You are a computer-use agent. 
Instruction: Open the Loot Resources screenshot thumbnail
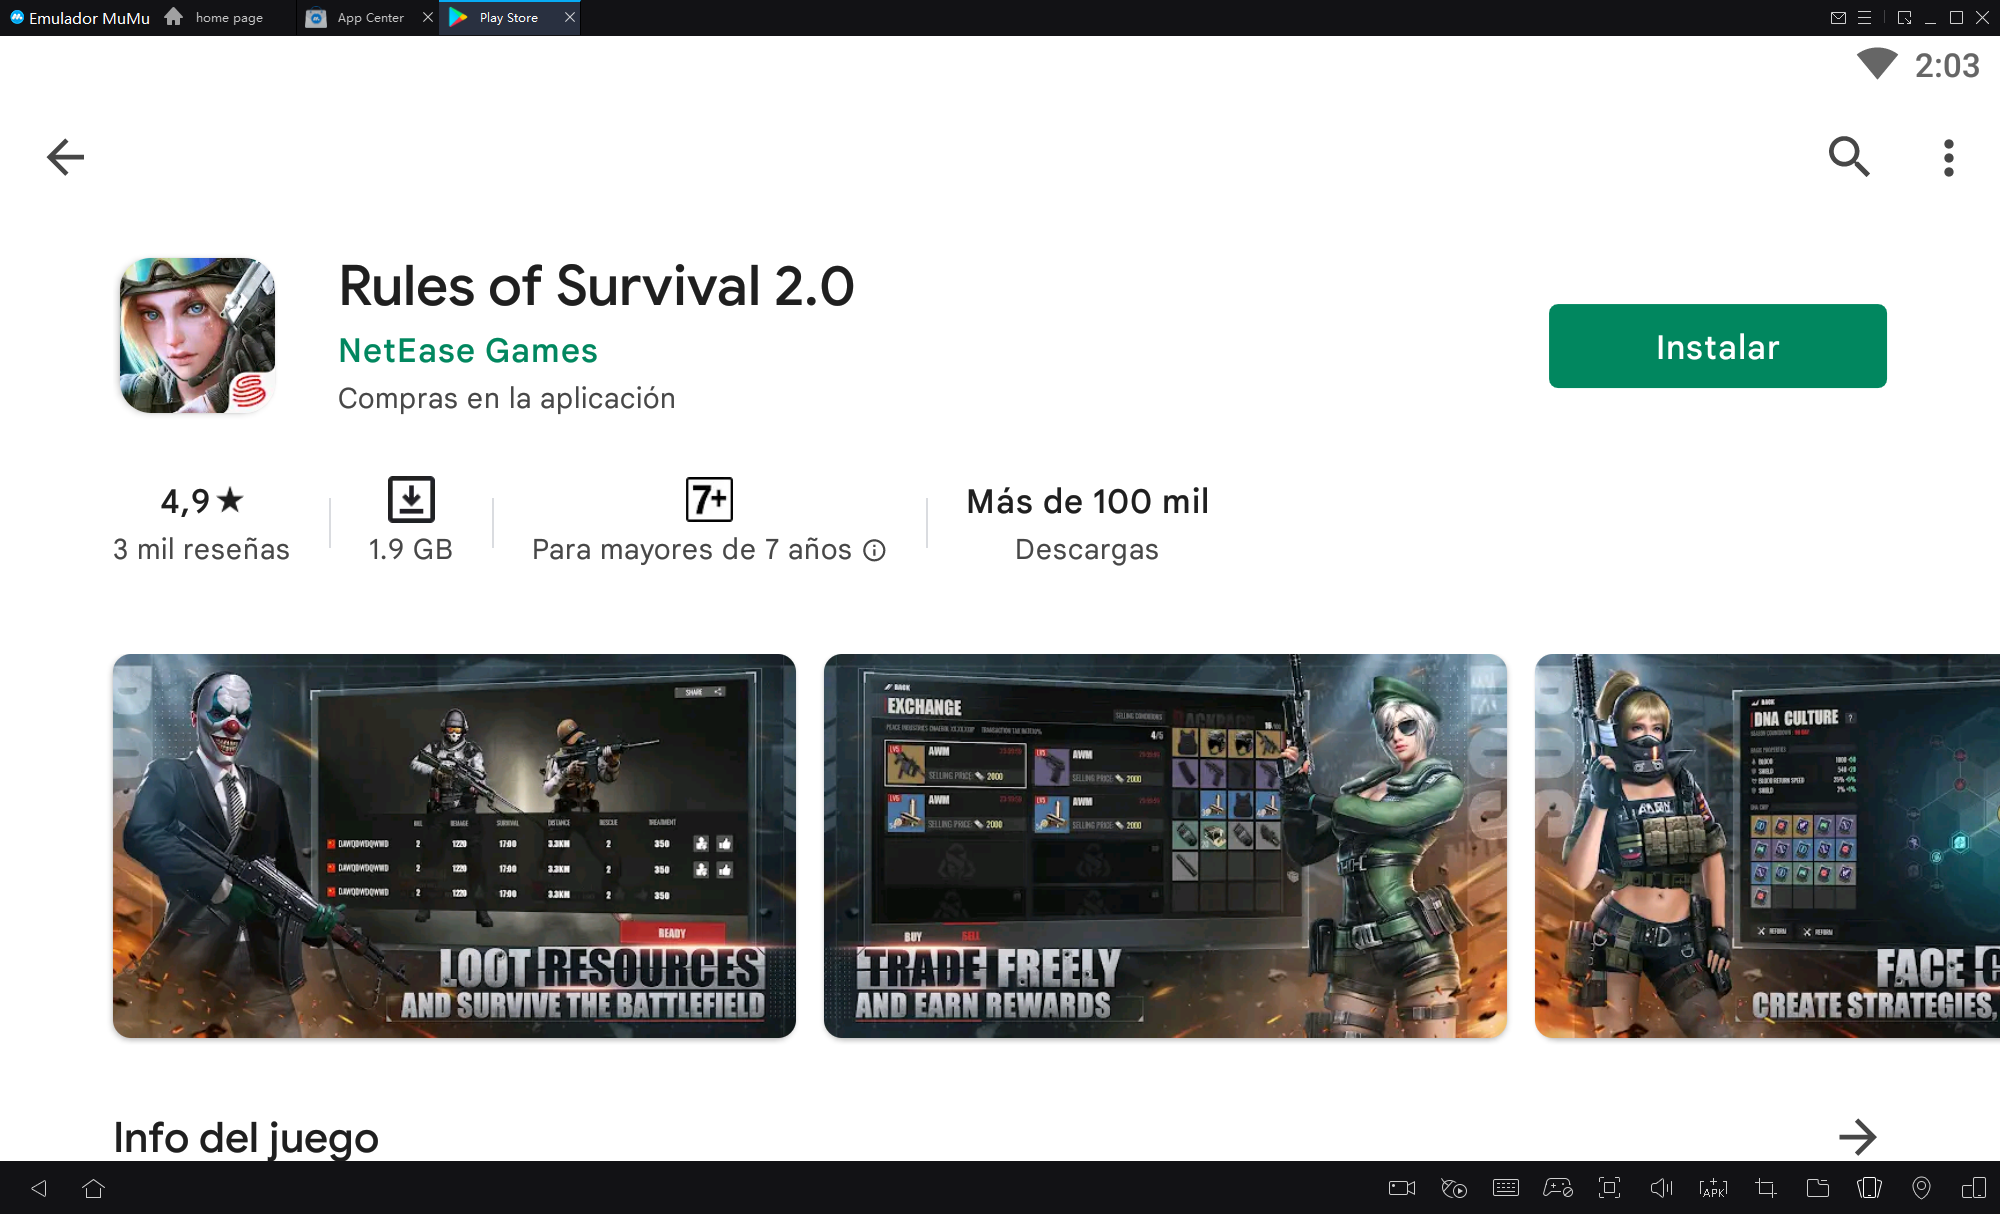click(x=454, y=845)
